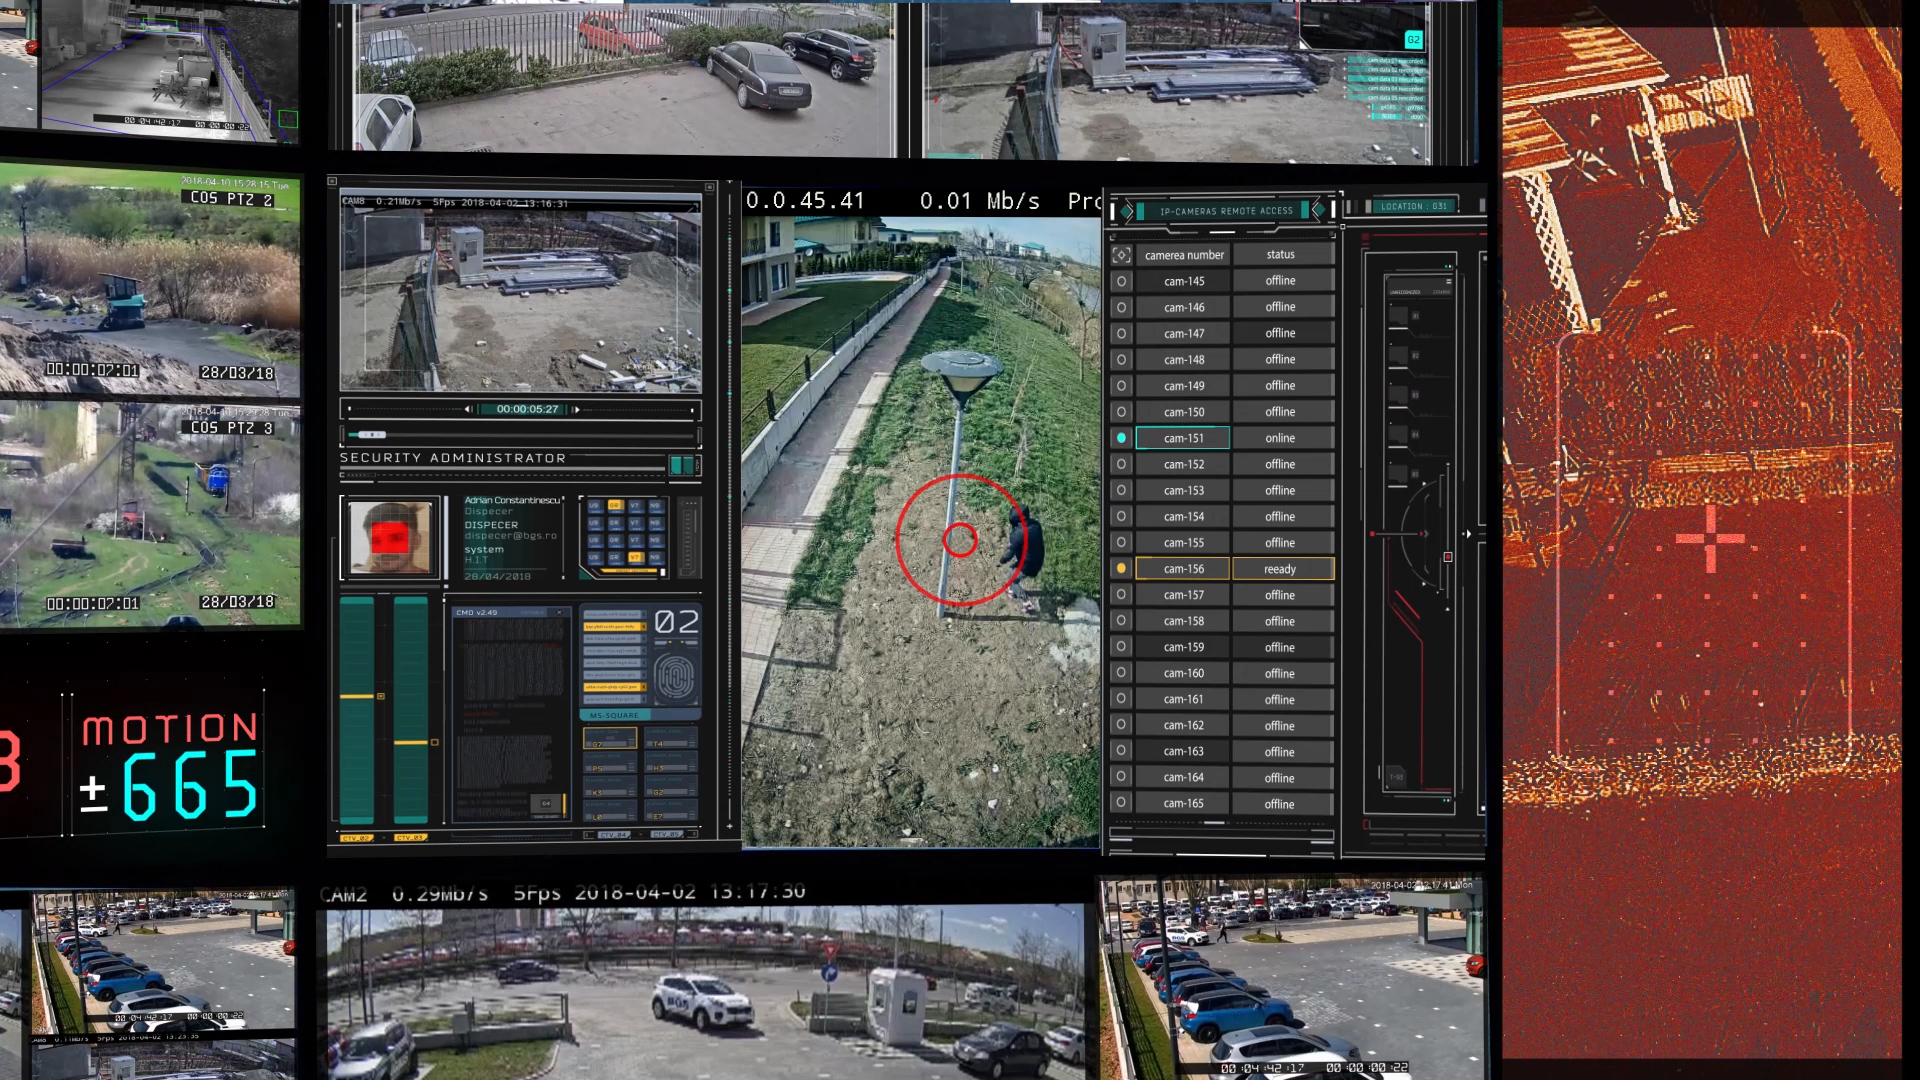Select radio button for cam-145
Screen dimensions: 1920x1080
pyautogui.click(x=1121, y=282)
